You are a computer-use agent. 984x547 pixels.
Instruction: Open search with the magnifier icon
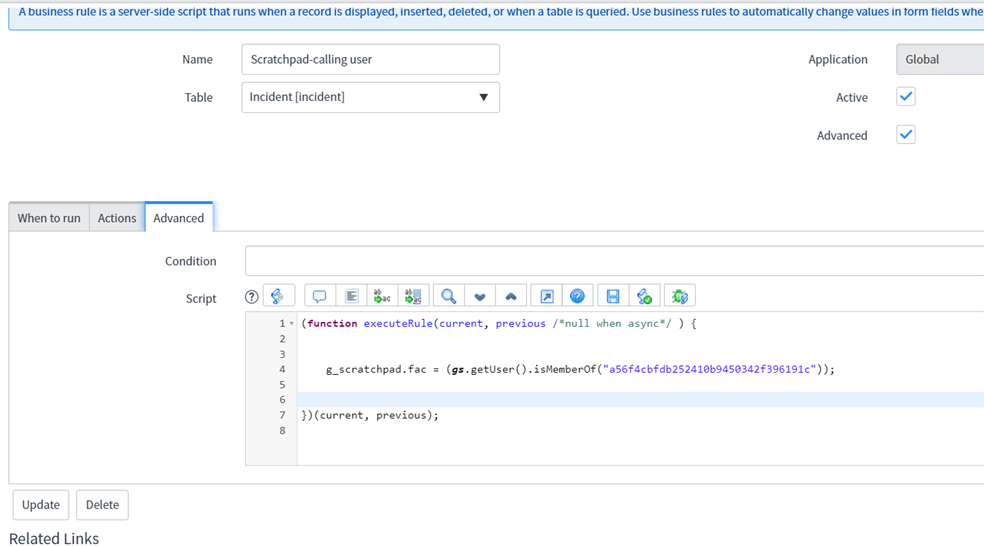point(449,296)
